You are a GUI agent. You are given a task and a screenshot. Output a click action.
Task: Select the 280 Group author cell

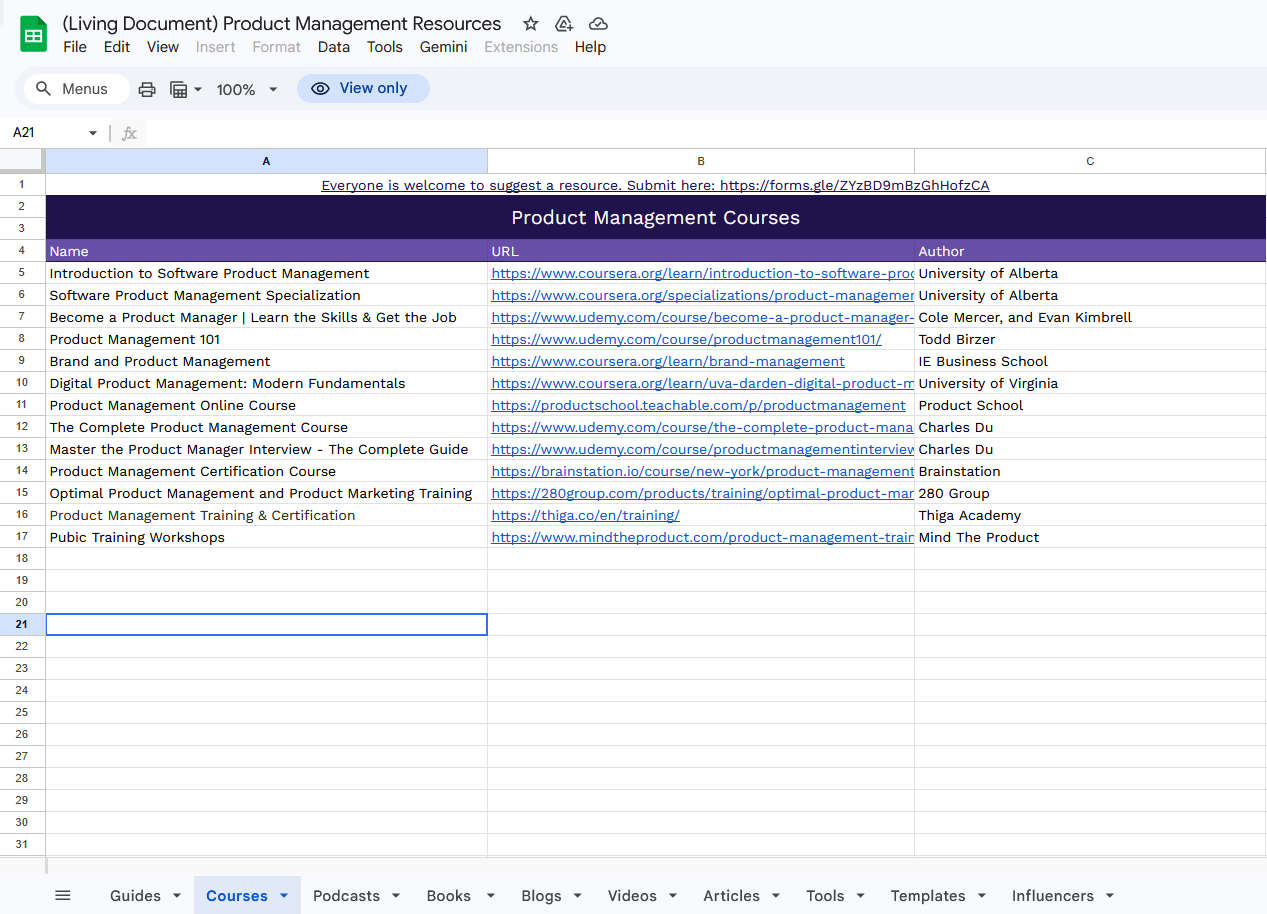(x=1090, y=493)
